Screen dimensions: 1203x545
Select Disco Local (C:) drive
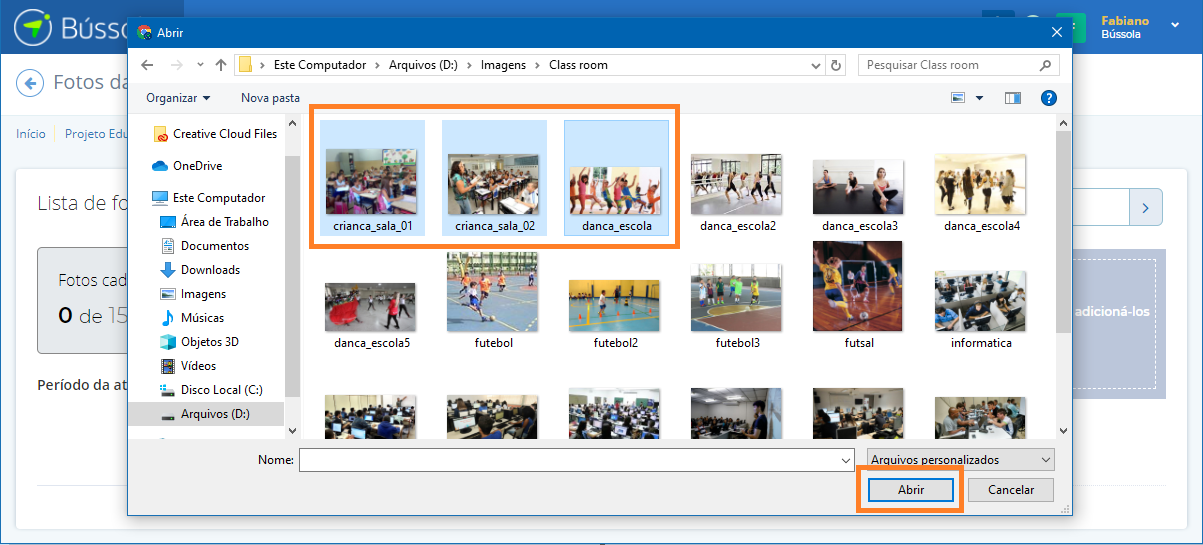(211, 390)
